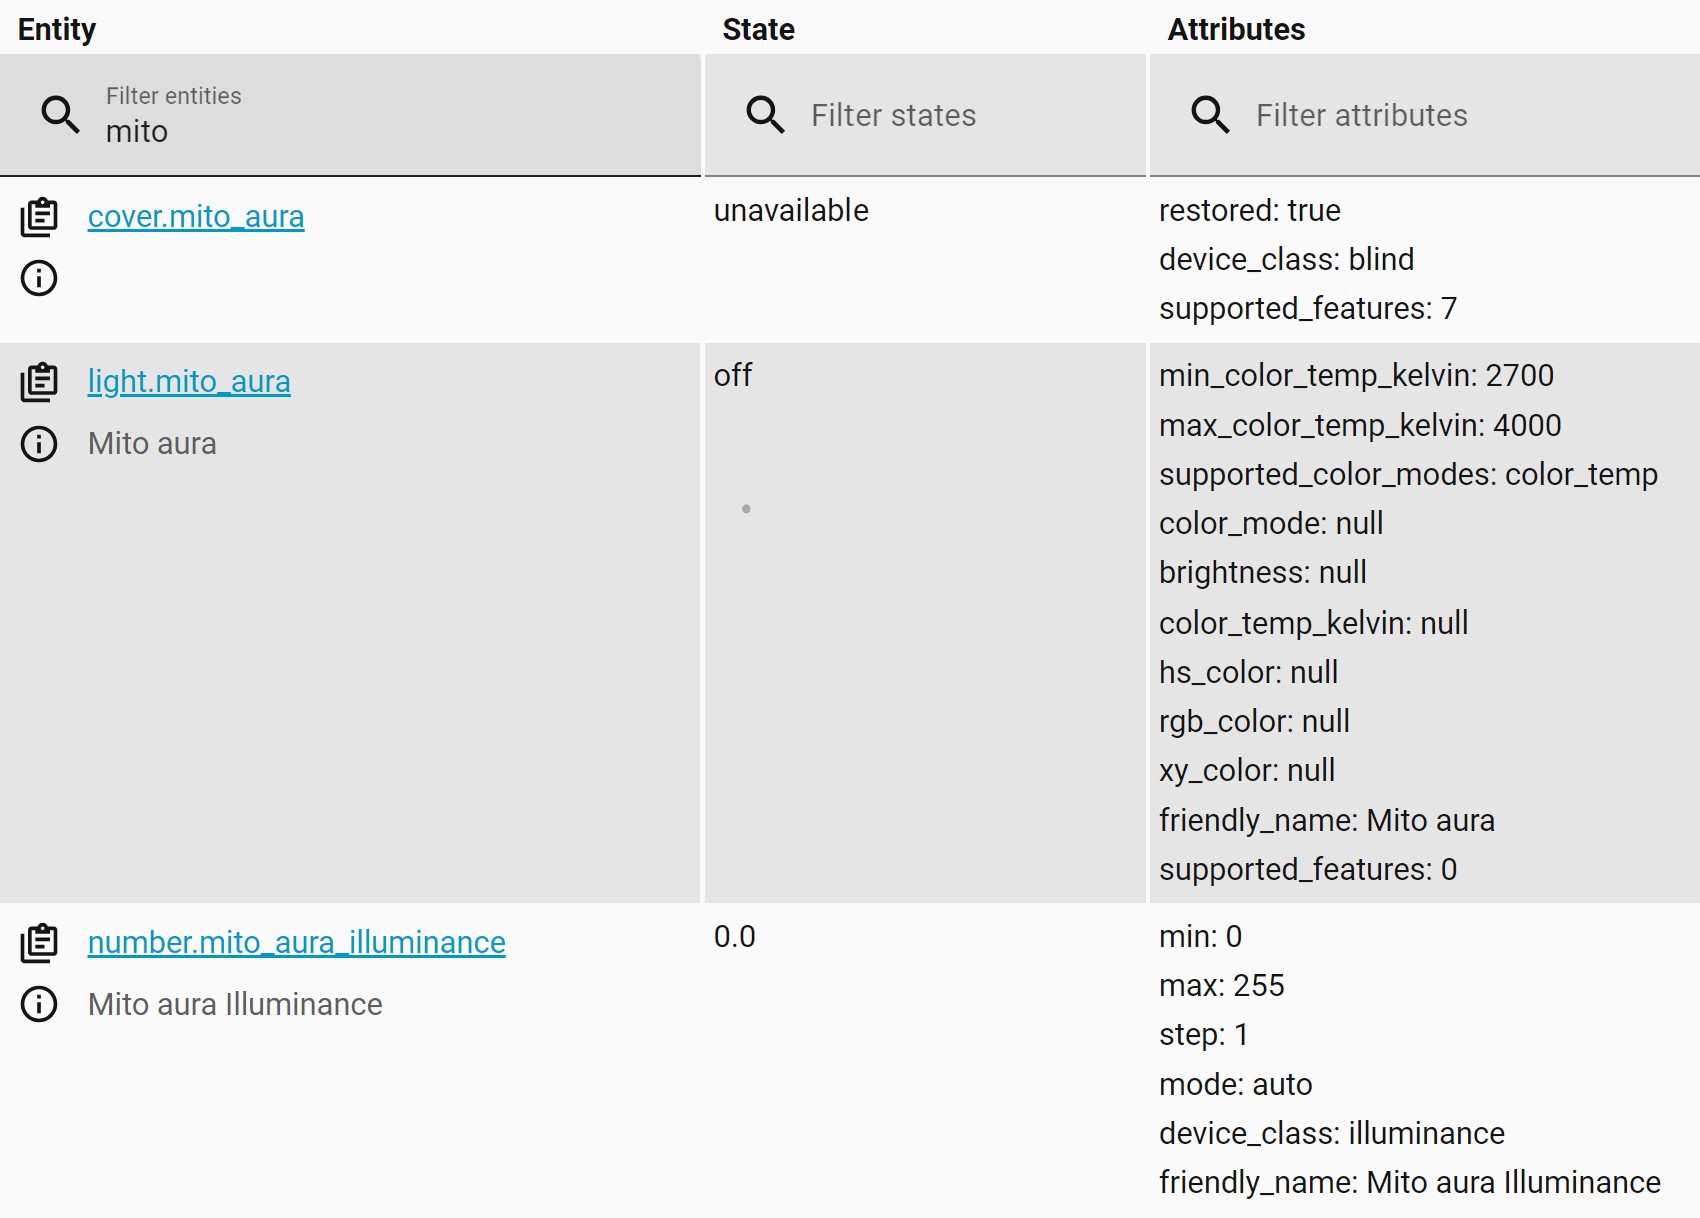The image size is (1700, 1218).
Task: Open the info dialog for cover.mito_aura
Action: tap(39, 278)
